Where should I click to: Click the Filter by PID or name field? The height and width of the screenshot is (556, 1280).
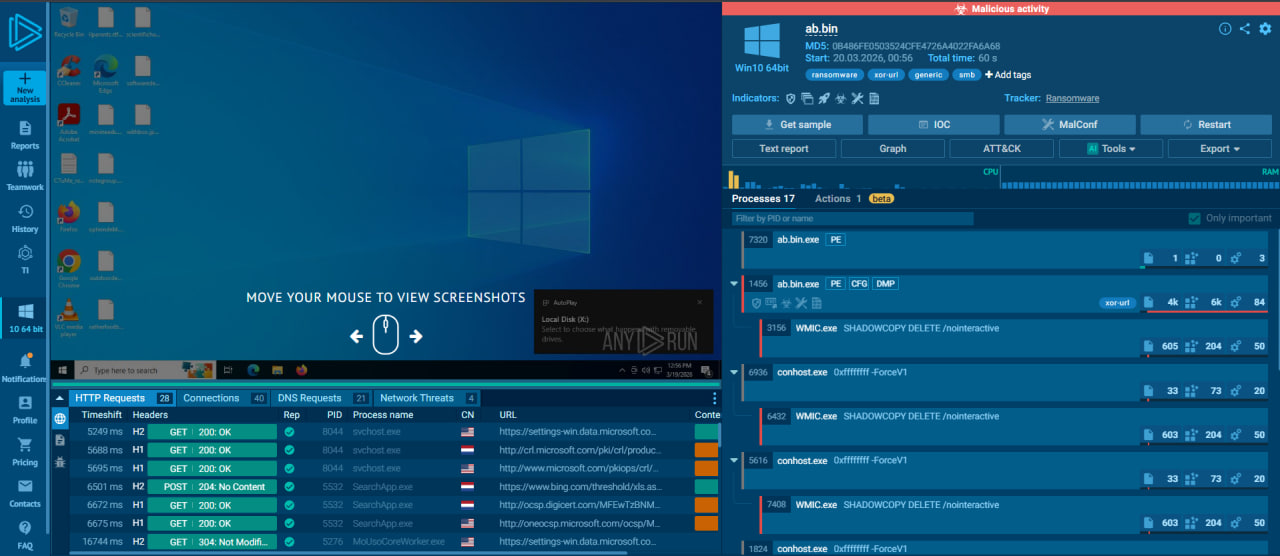tap(851, 218)
